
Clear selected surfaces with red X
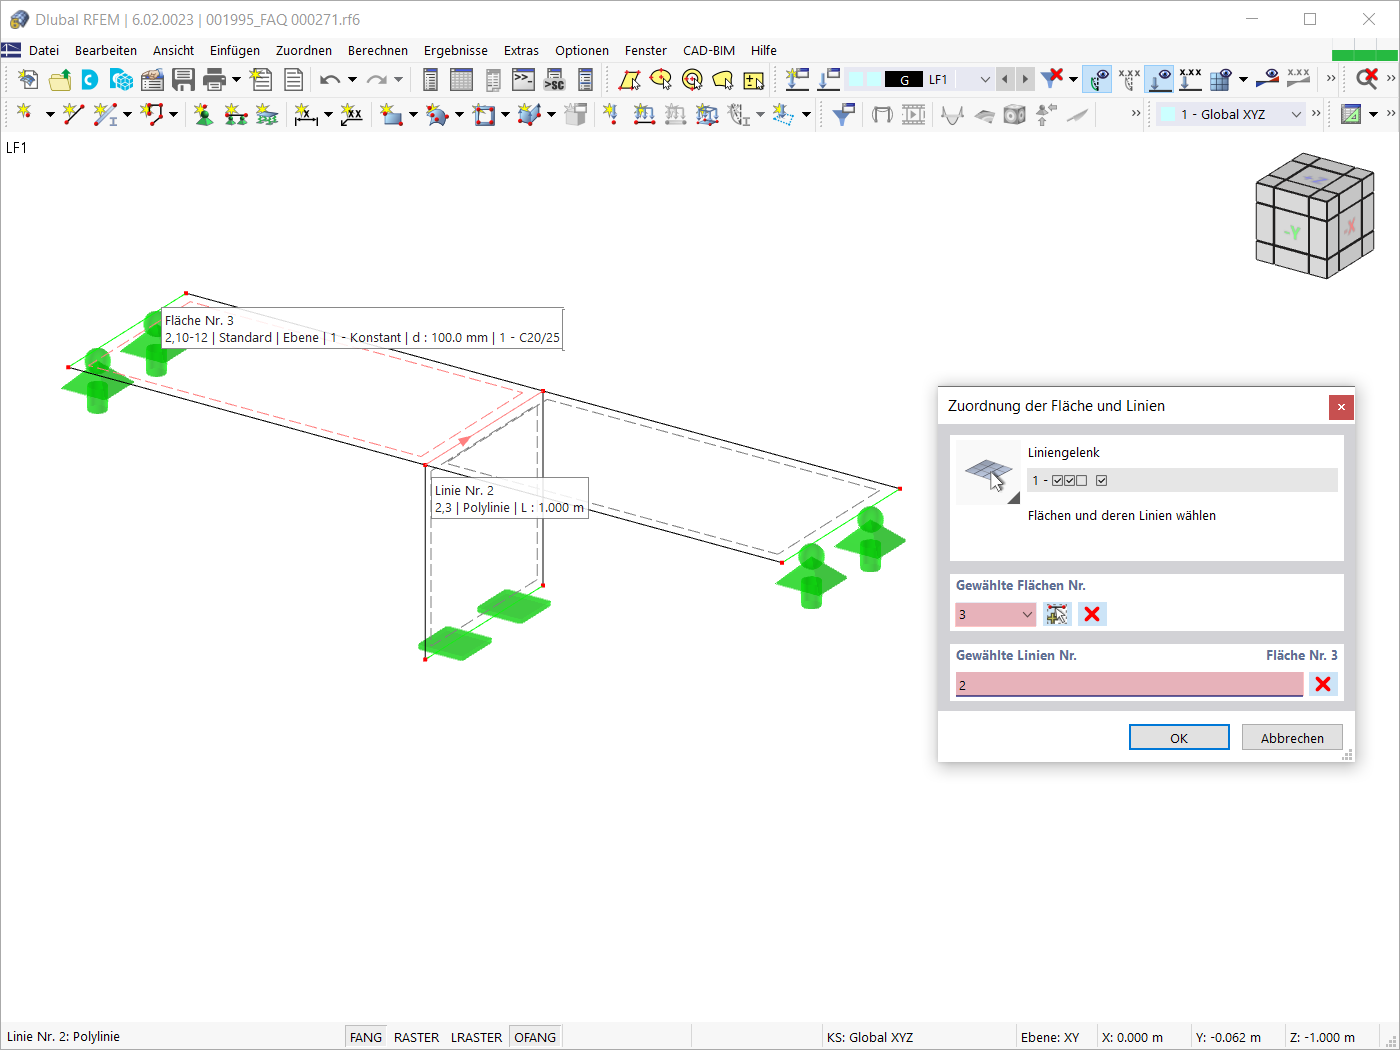click(x=1092, y=614)
